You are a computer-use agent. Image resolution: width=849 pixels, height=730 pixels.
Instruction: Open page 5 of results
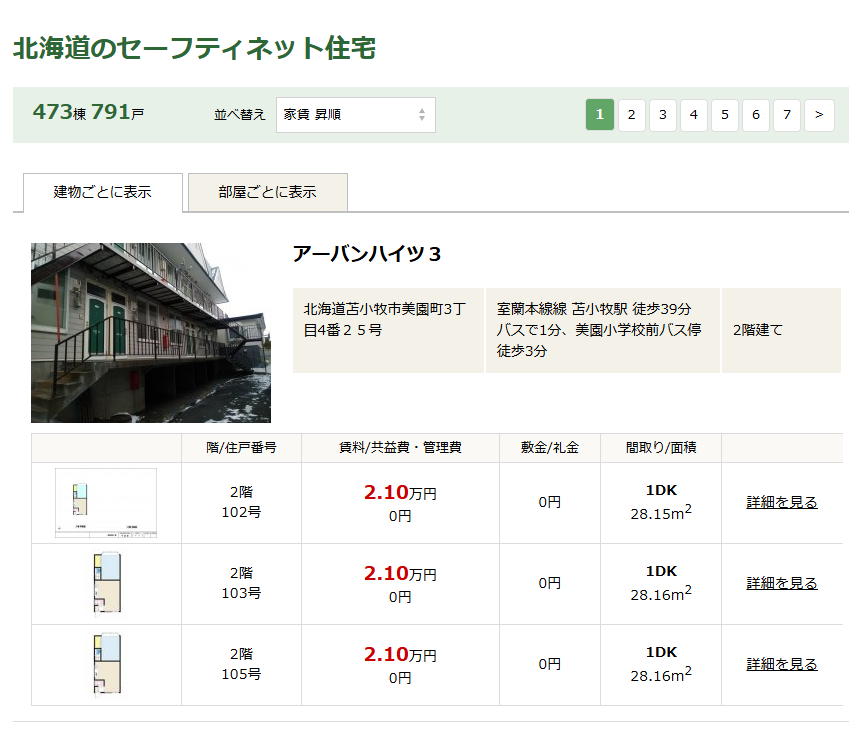click(x=724, y=114)
